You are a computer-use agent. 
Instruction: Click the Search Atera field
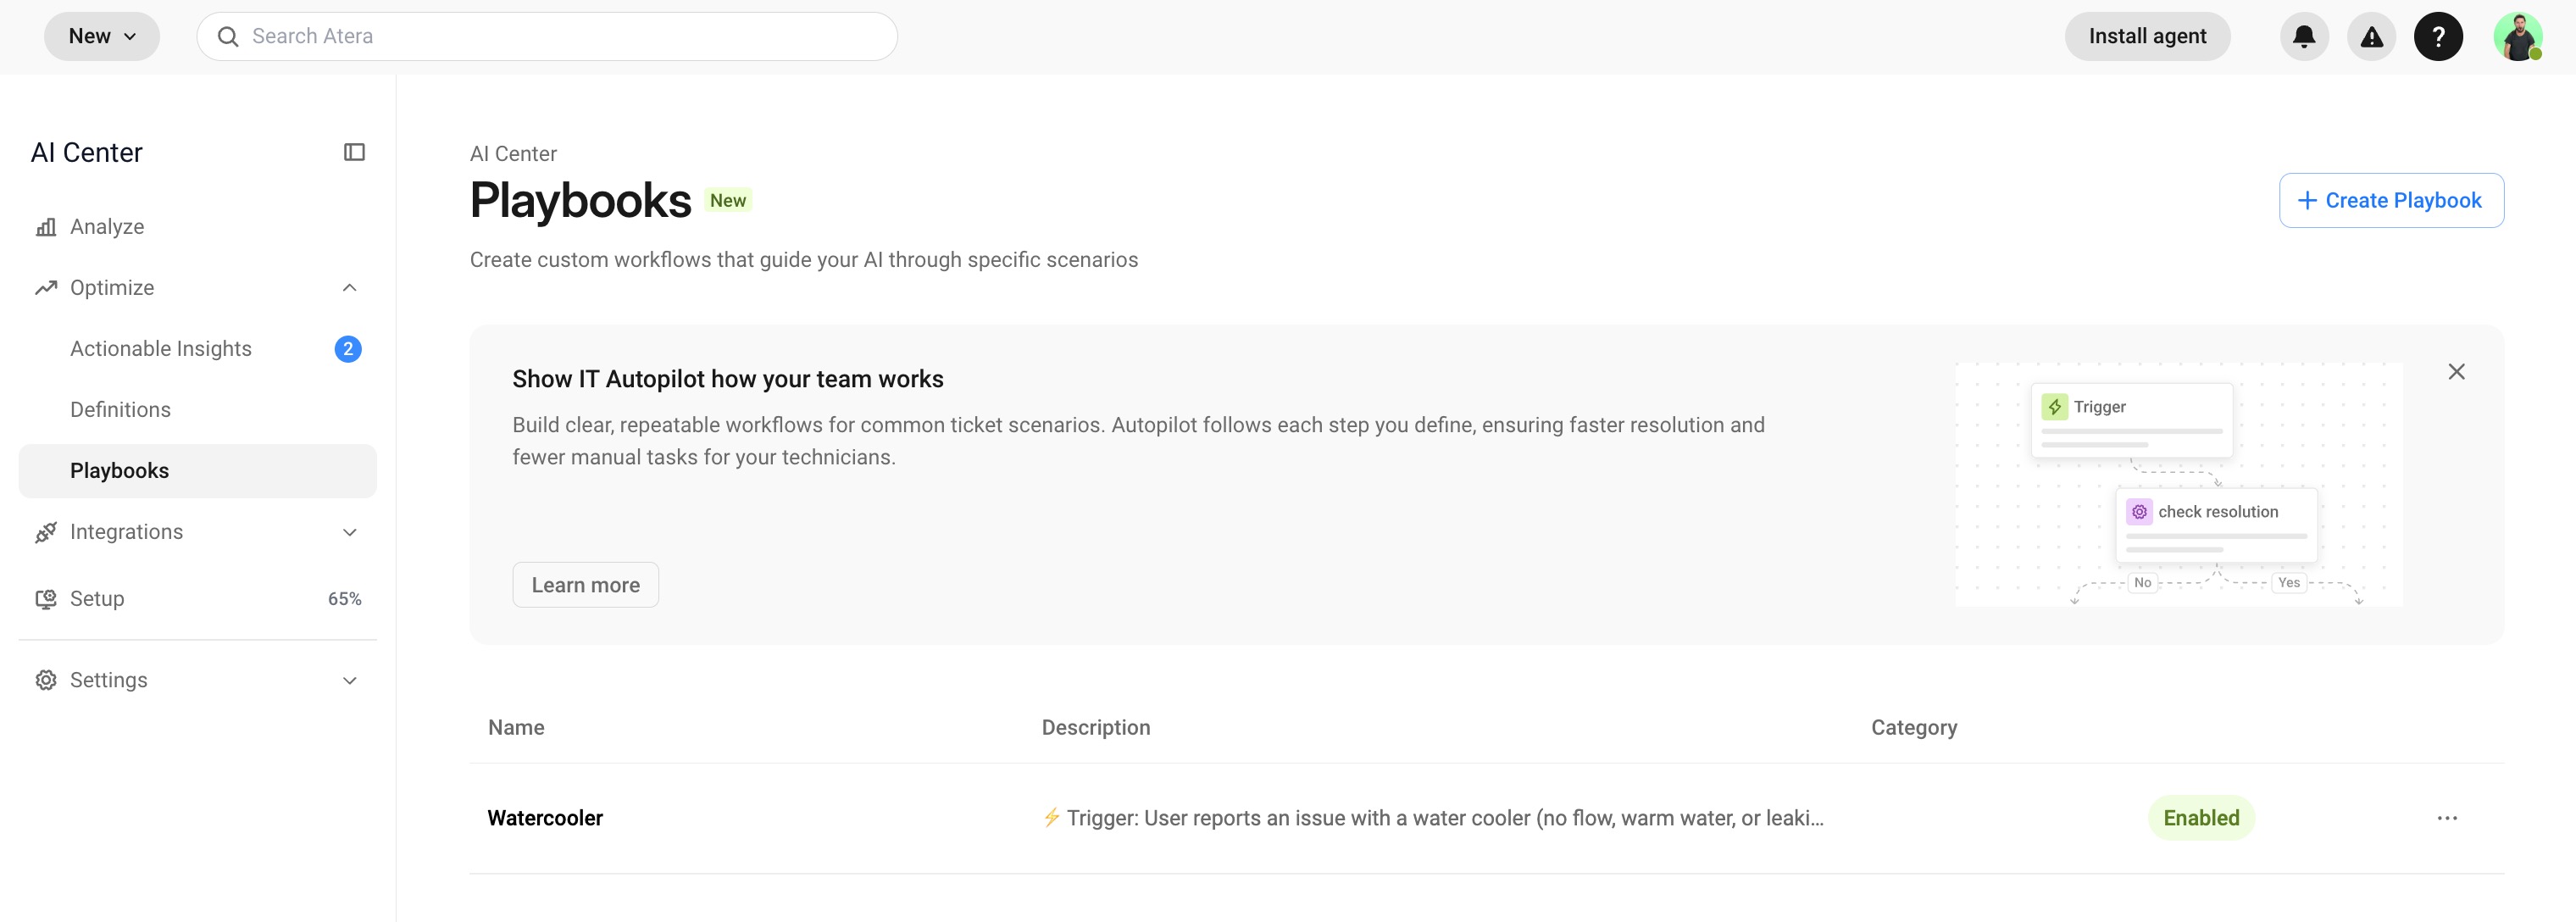pyautogui.click(x=547, y=37)
